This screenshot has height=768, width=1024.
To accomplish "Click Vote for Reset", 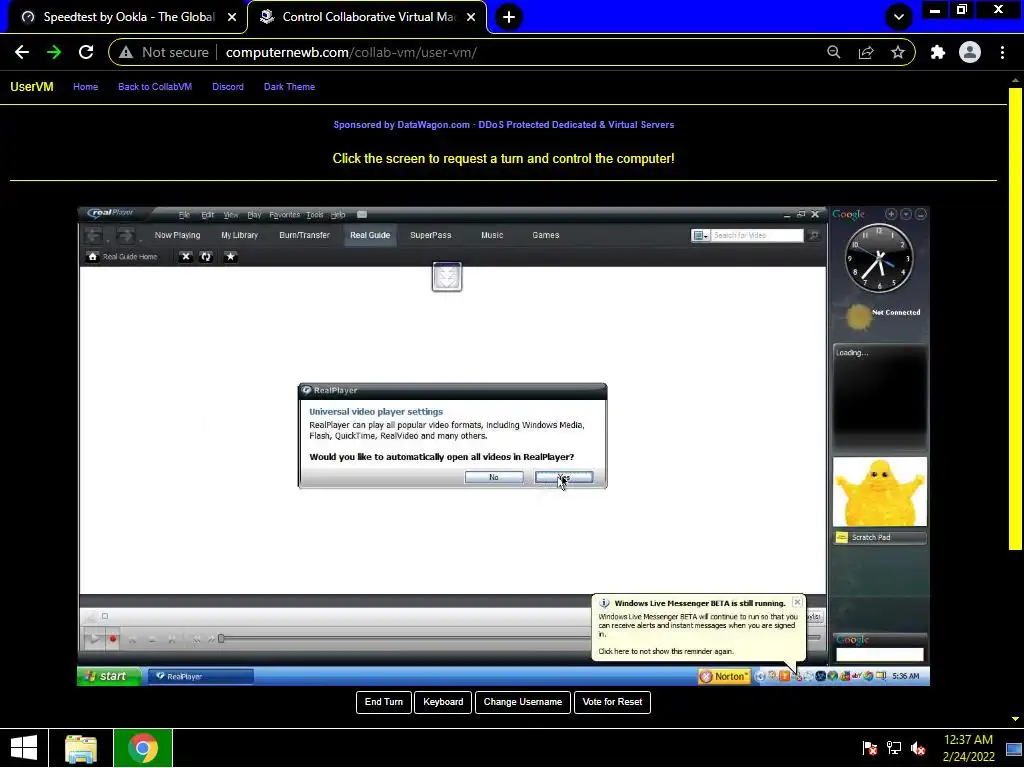I will click(x=612, y=702).
